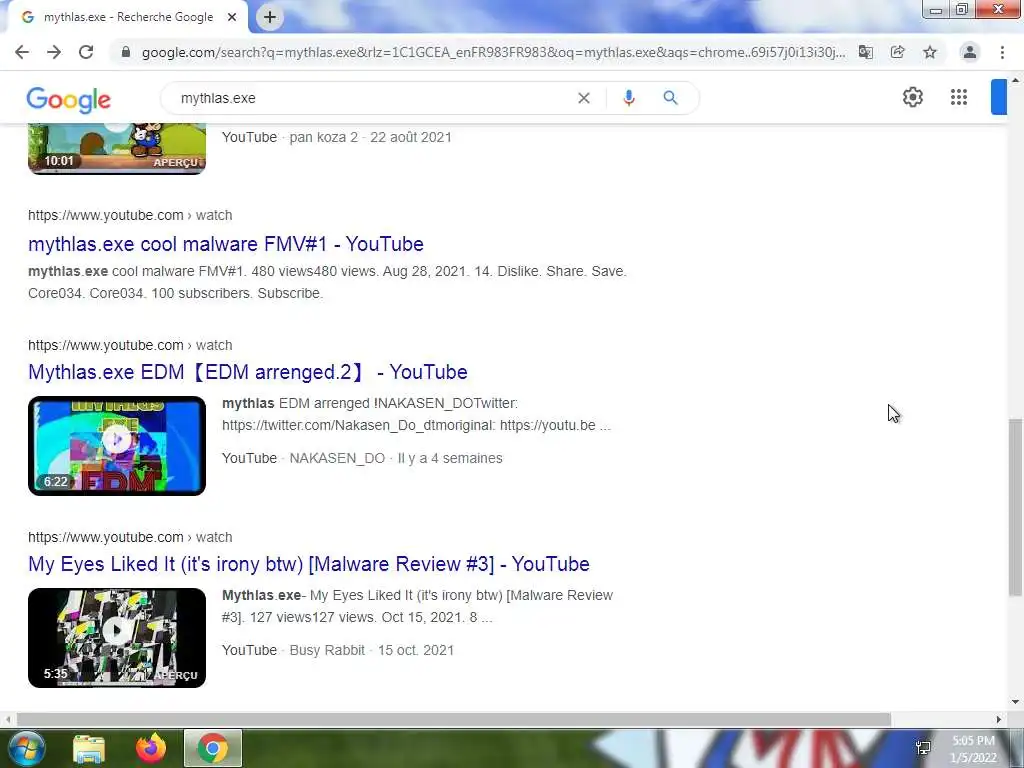
Task: Open the Windows Start menu
Action: click(x=25, y=748)
